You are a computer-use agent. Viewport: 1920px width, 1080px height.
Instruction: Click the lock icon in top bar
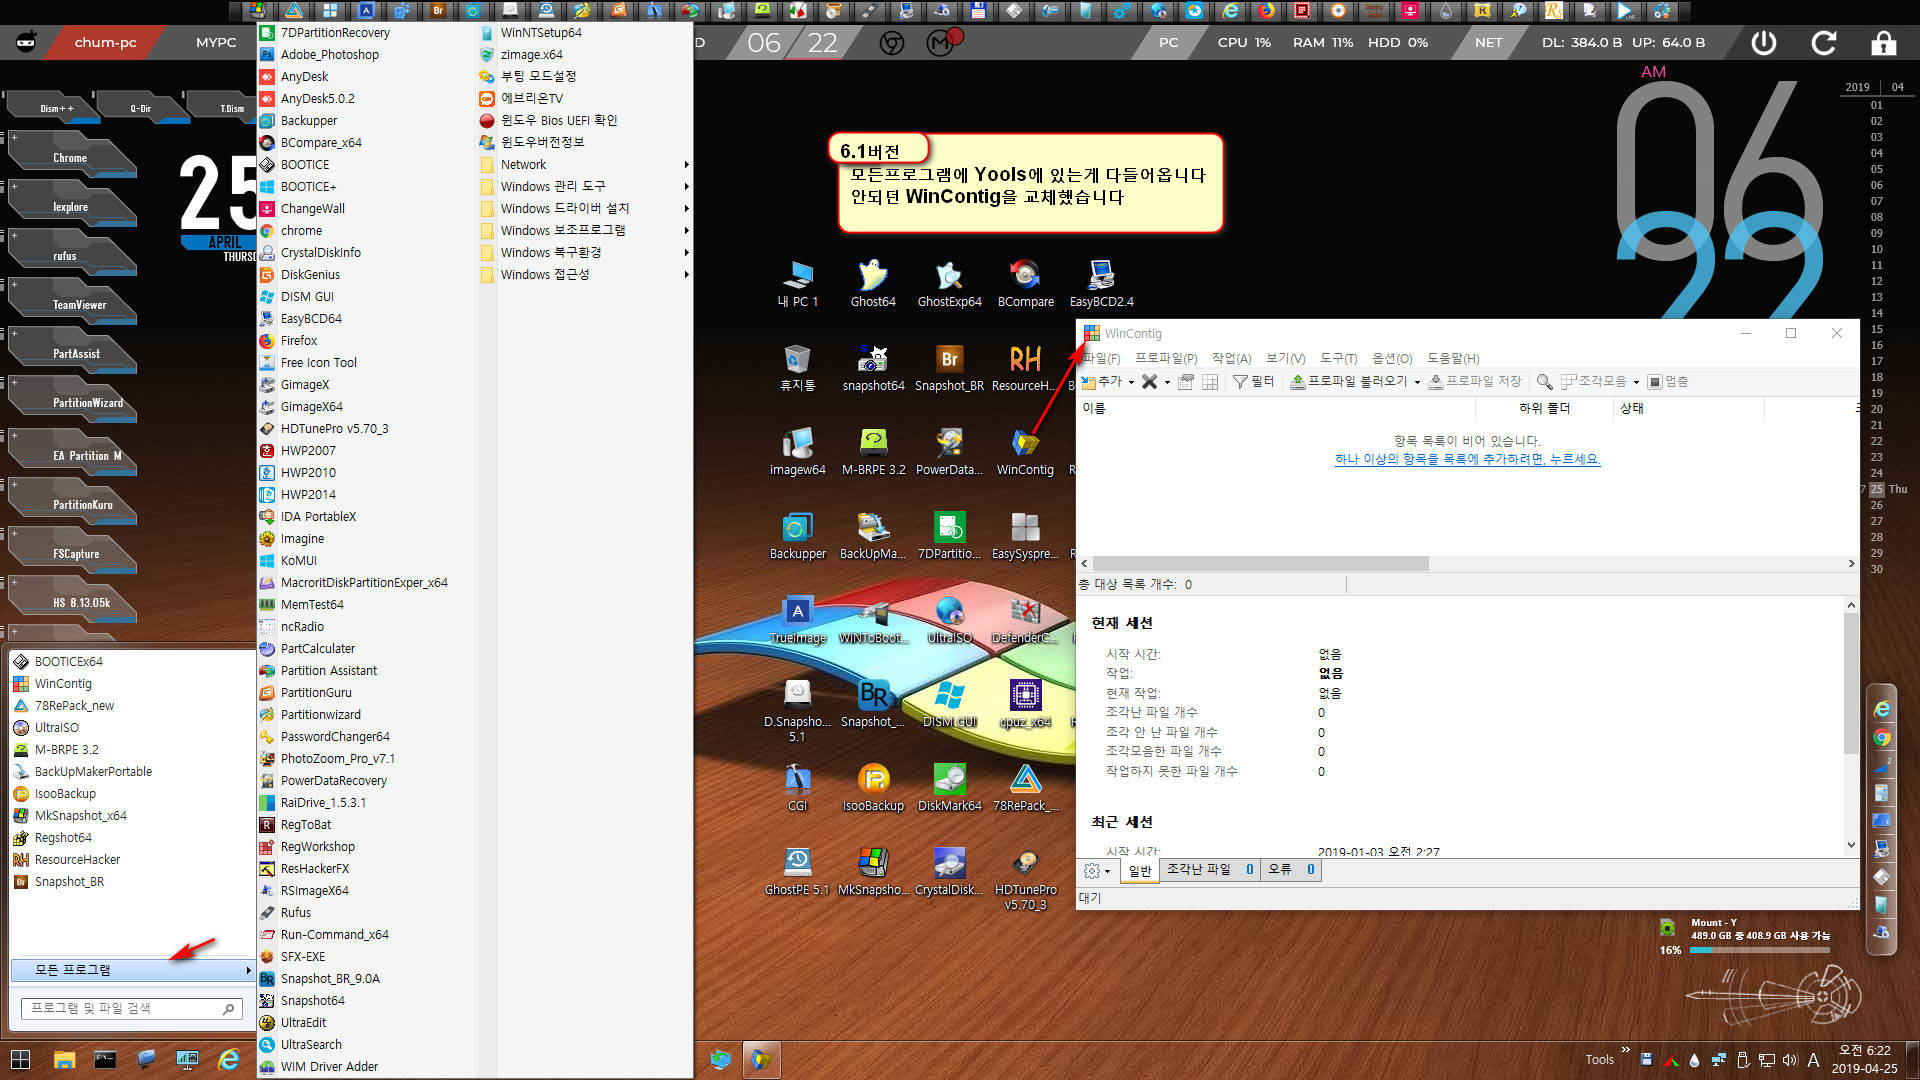coord(1884,42)
